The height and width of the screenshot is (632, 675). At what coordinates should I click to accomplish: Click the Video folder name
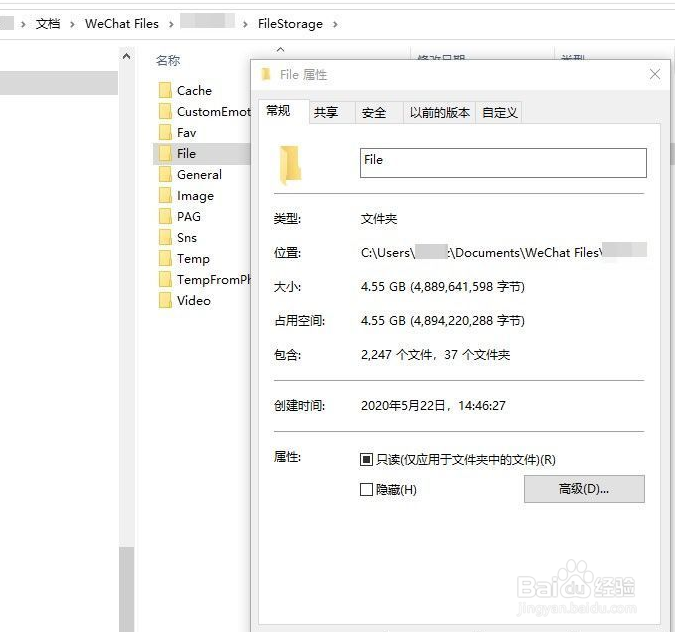click(194, 301)
